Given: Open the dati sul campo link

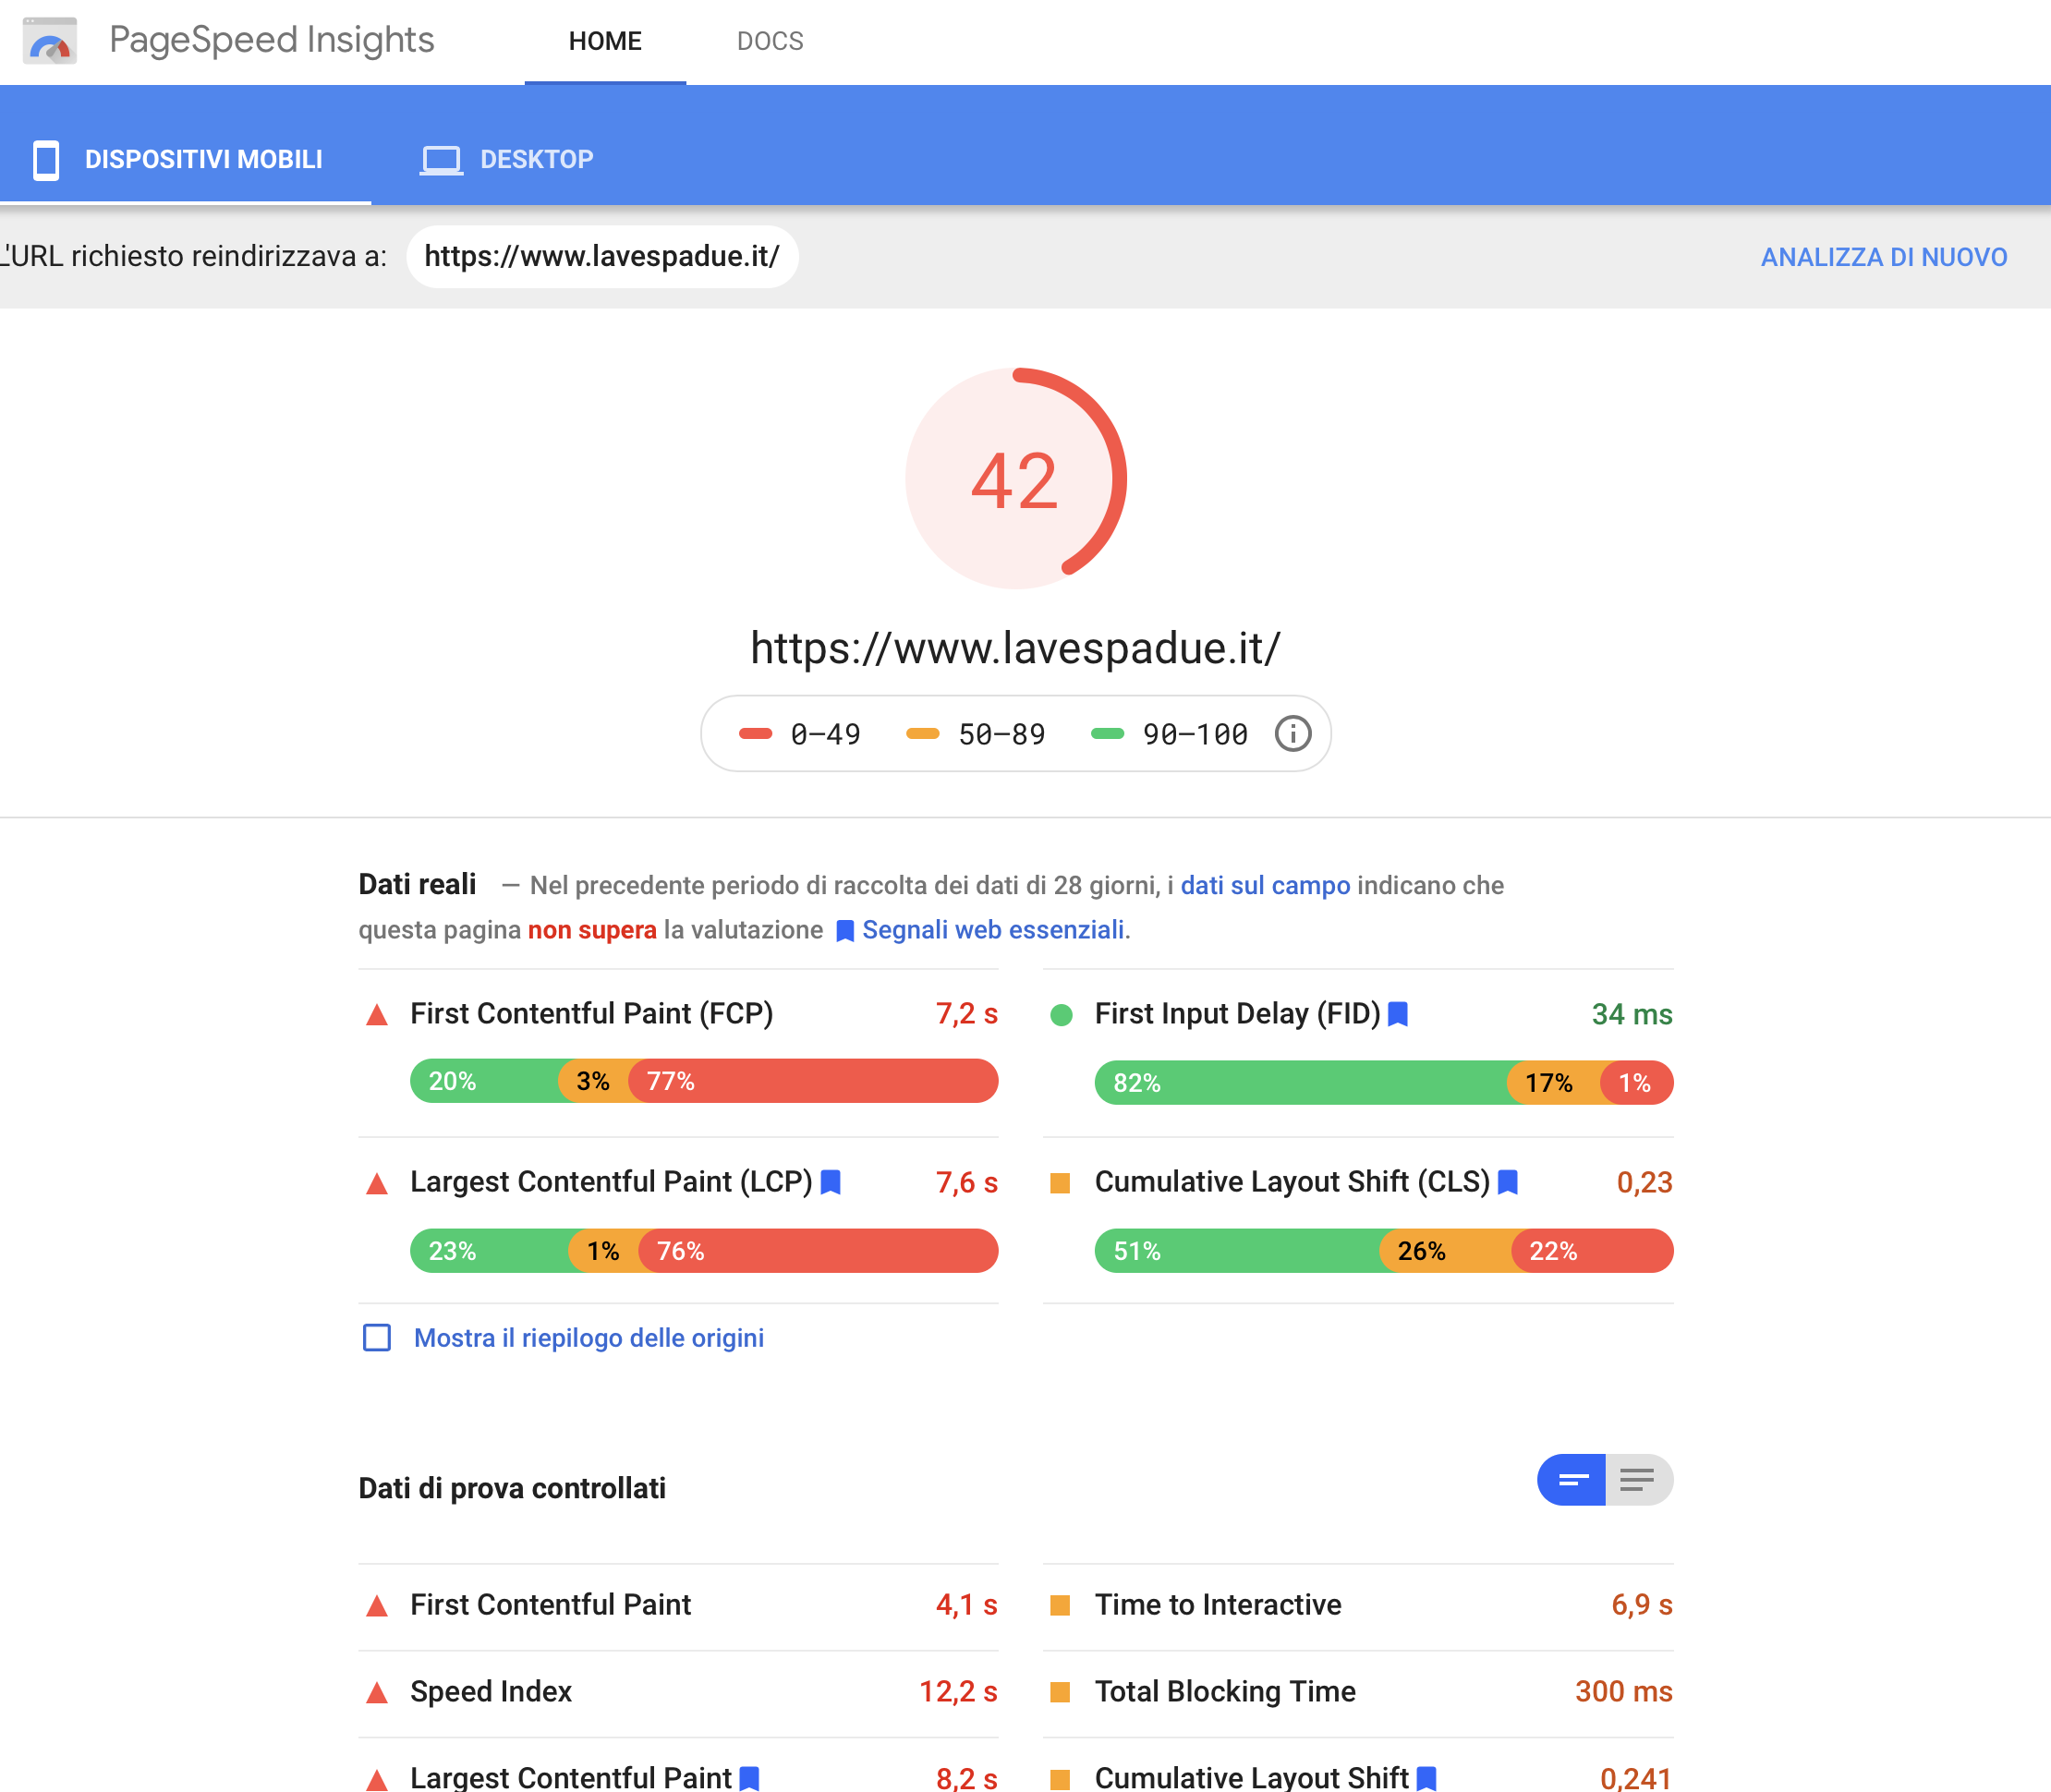Looking at the screenshot, I should (1265, 886).
